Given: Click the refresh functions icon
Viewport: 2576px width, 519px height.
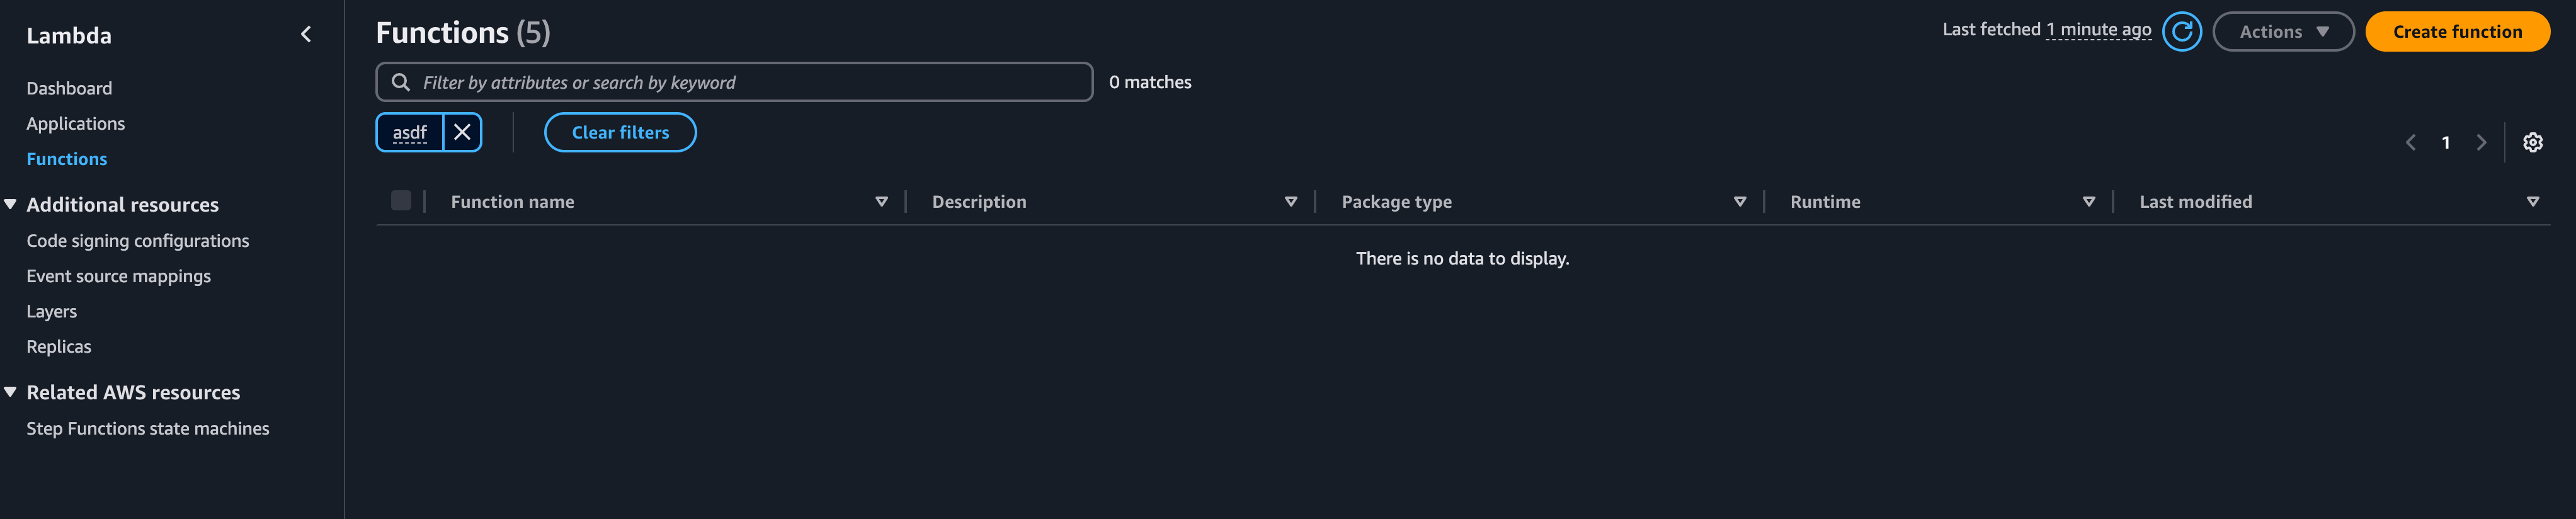Looking at the screenshot, I should [2181, 32].
